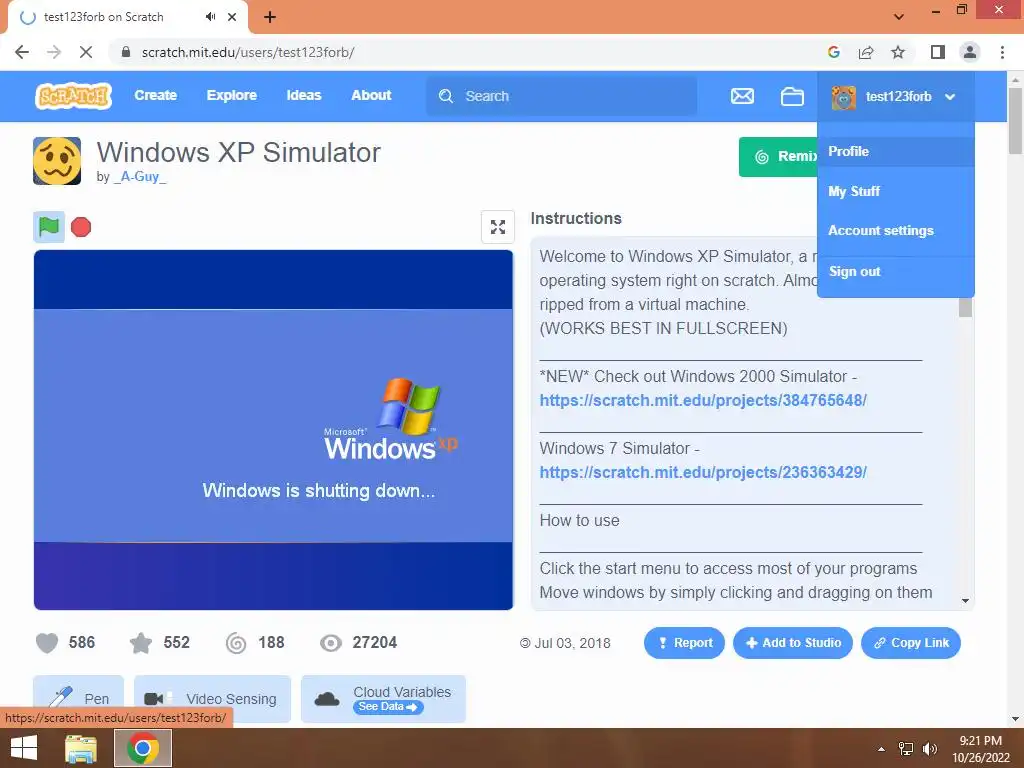Click the Pen extension chip
The height and width of the screenshot is (768, 1024).
pyautogui.click(x=78, y=699)
